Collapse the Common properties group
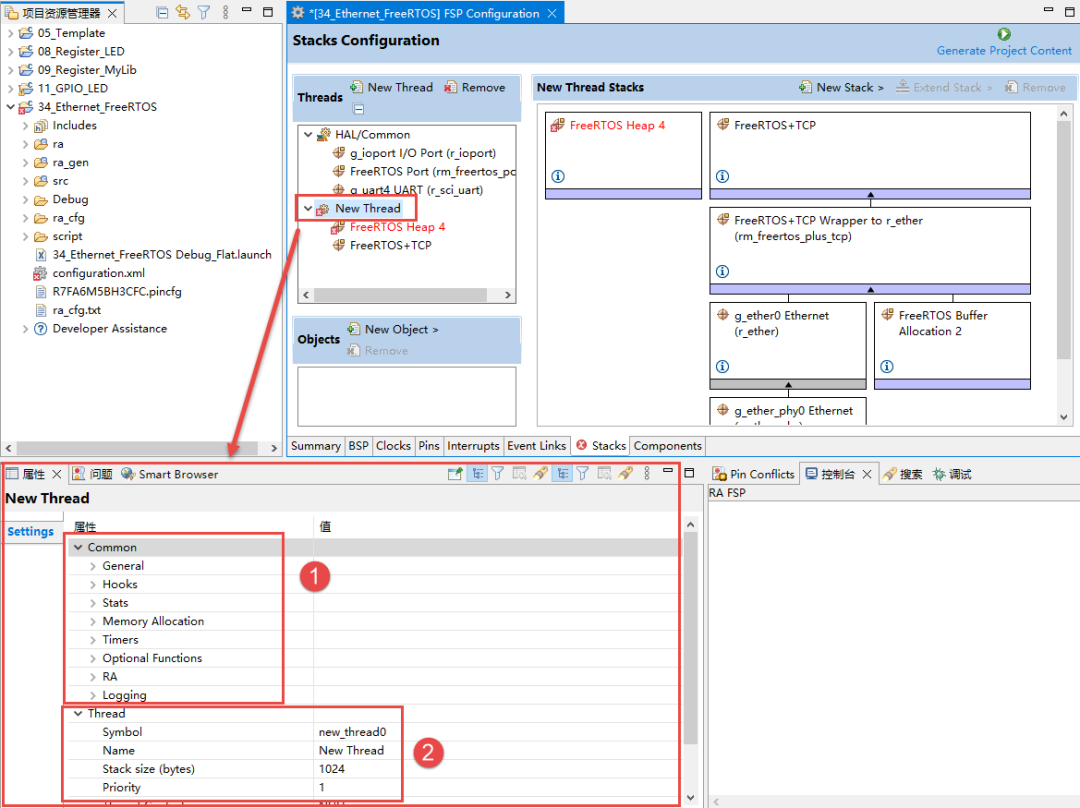 pyautogui.click(x=78, y=547)
